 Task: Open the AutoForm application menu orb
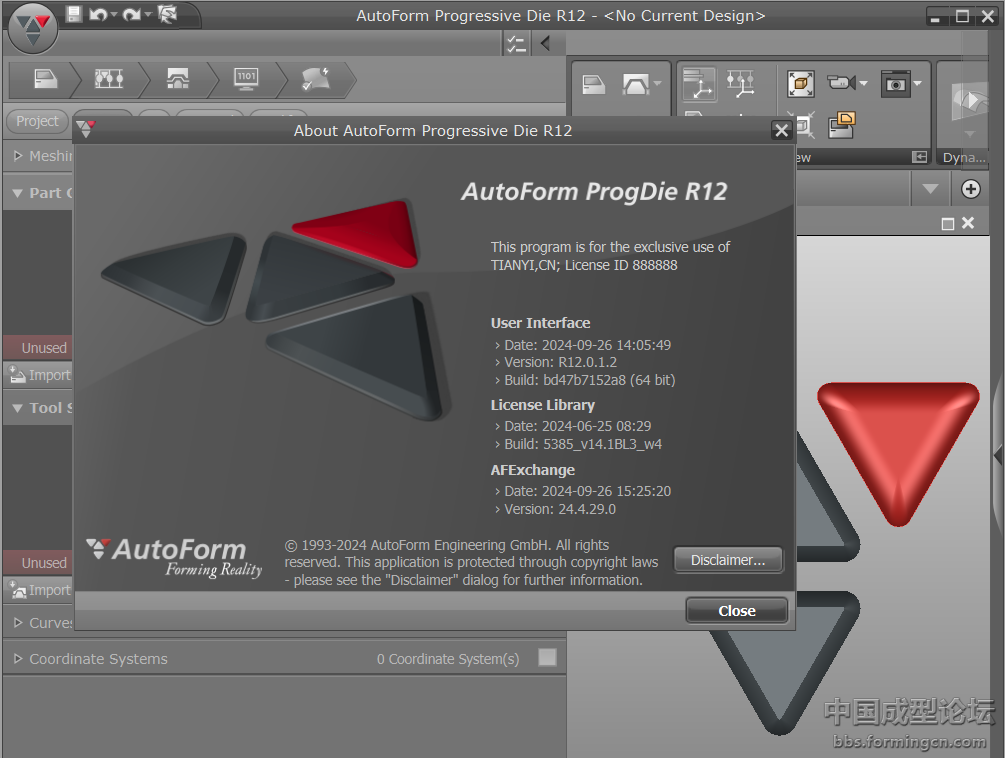tap(33, 28)
